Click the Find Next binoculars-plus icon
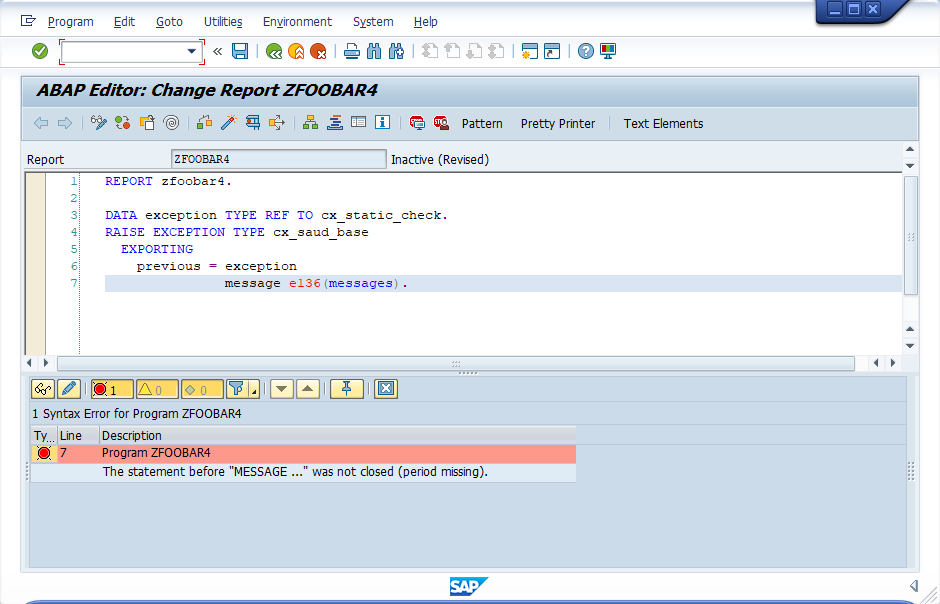The image size is (940, 604). point(396,52)
